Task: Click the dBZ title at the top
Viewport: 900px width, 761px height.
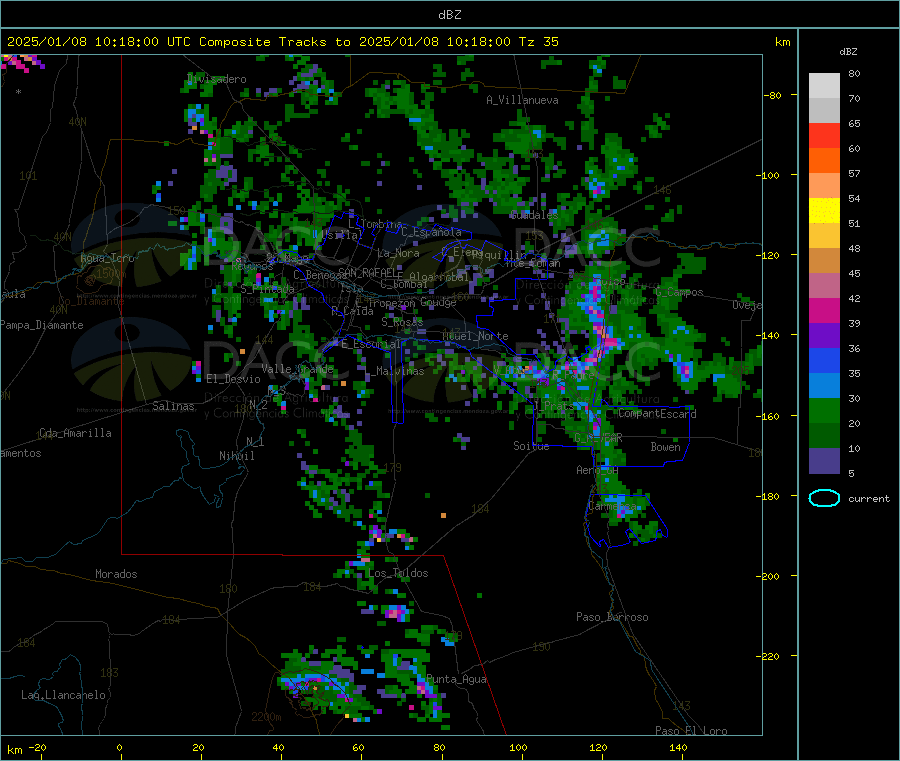Action: tap(449, 15)
